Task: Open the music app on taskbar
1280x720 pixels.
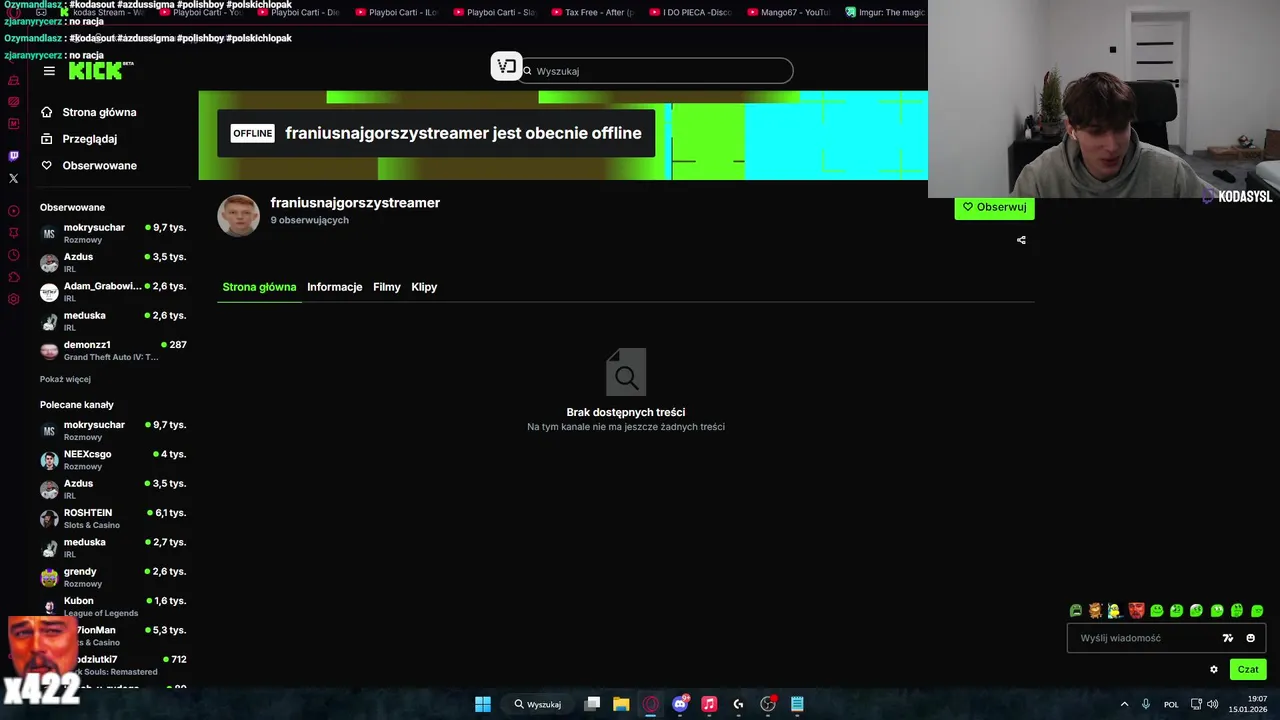Action: tap(709, 704)
